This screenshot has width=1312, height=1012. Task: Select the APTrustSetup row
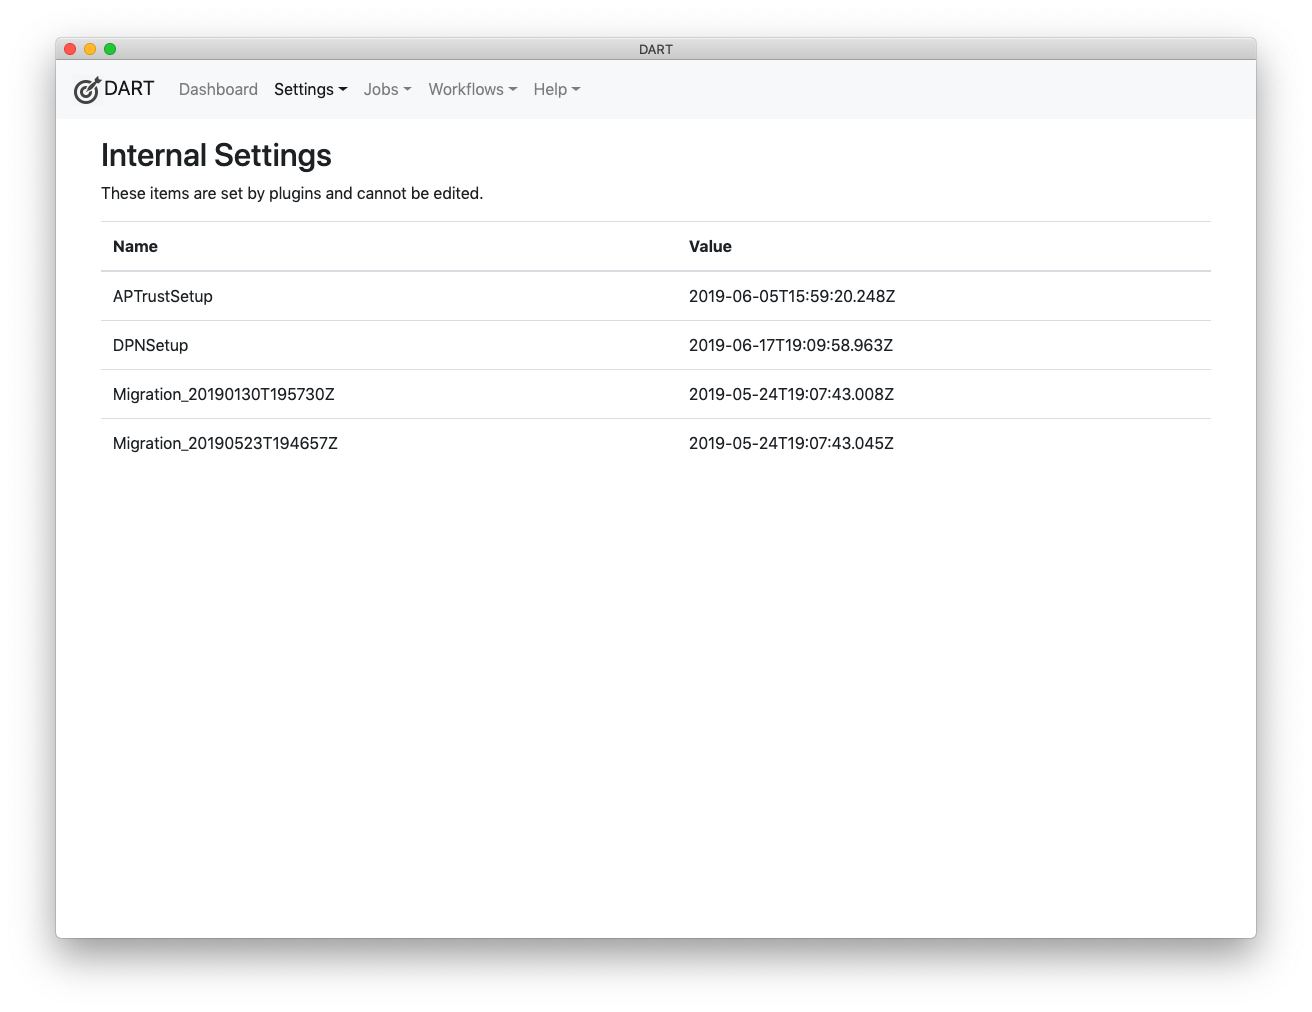click(163, 296)
